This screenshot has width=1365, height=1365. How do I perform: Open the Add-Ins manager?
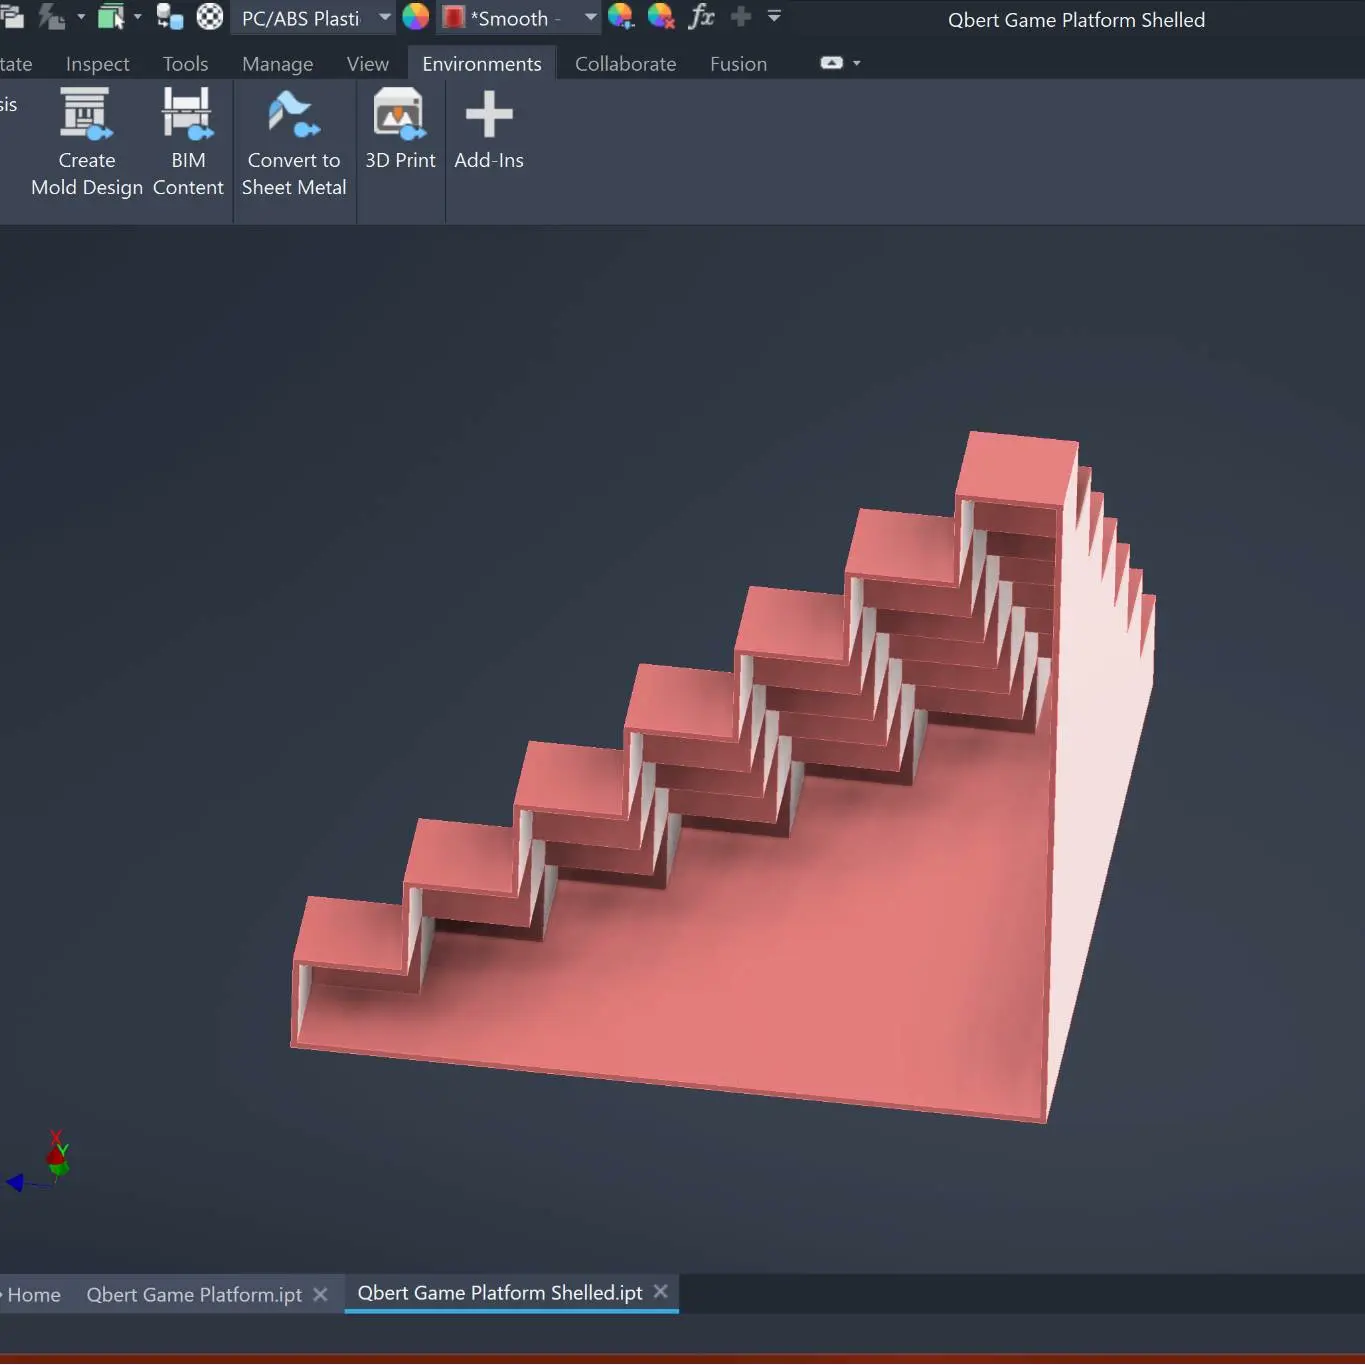[489, 130]
